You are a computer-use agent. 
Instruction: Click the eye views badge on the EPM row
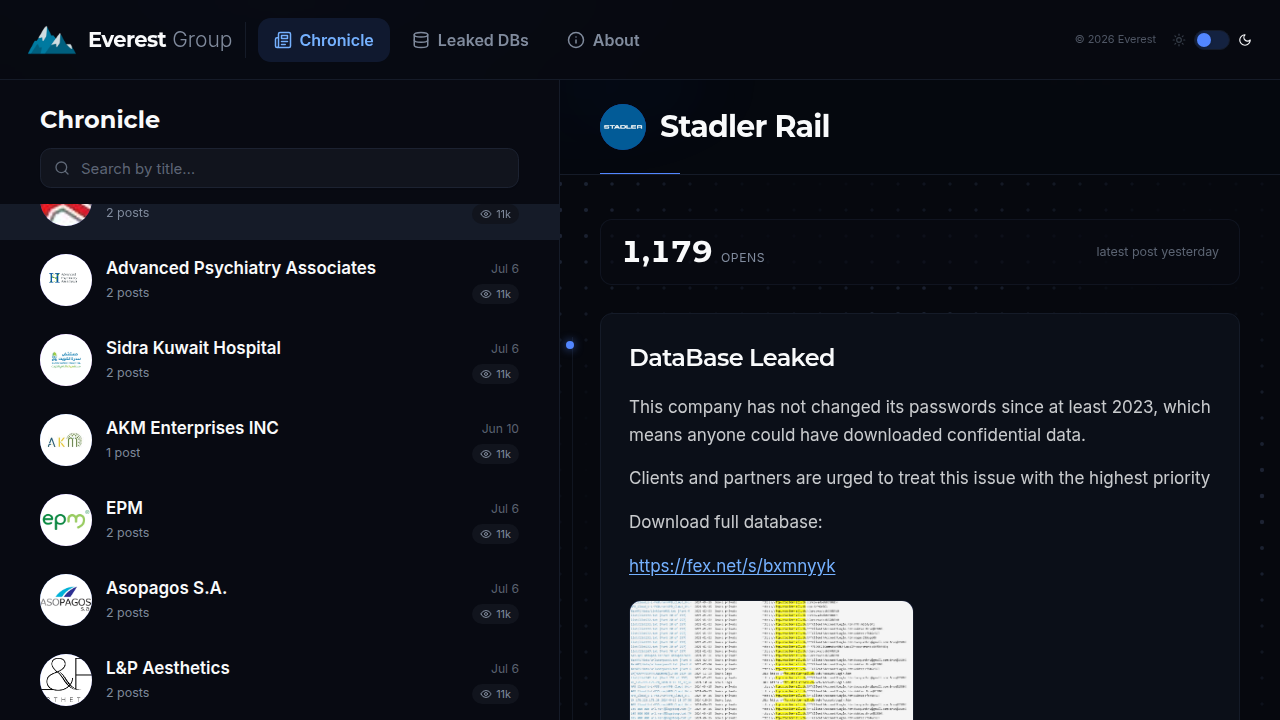click(496, 534)
